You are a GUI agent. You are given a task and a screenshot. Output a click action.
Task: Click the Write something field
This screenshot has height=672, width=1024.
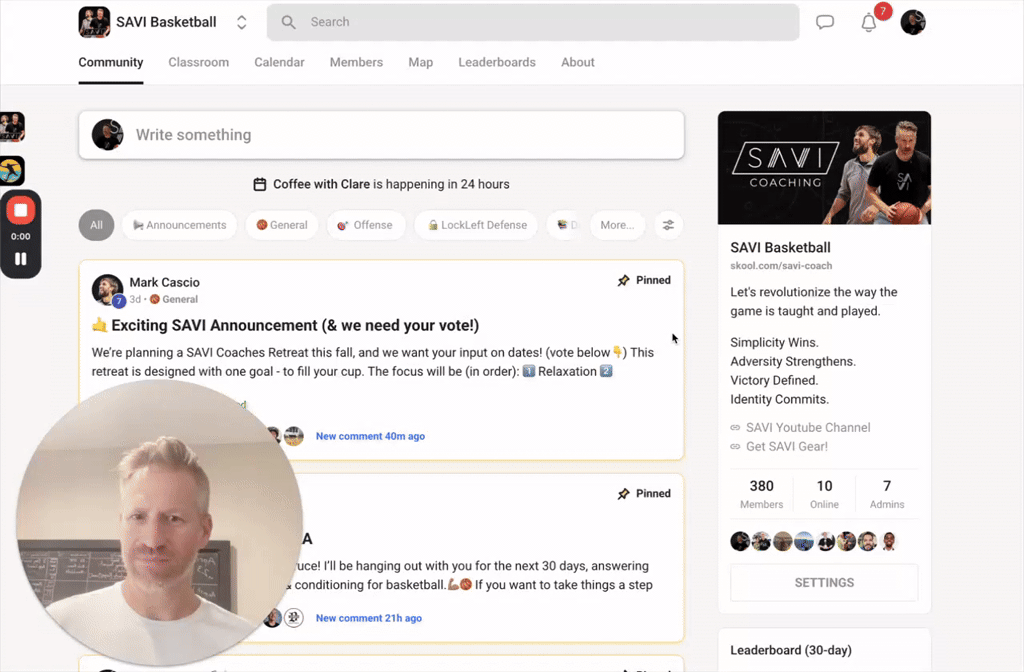point(381,135)
